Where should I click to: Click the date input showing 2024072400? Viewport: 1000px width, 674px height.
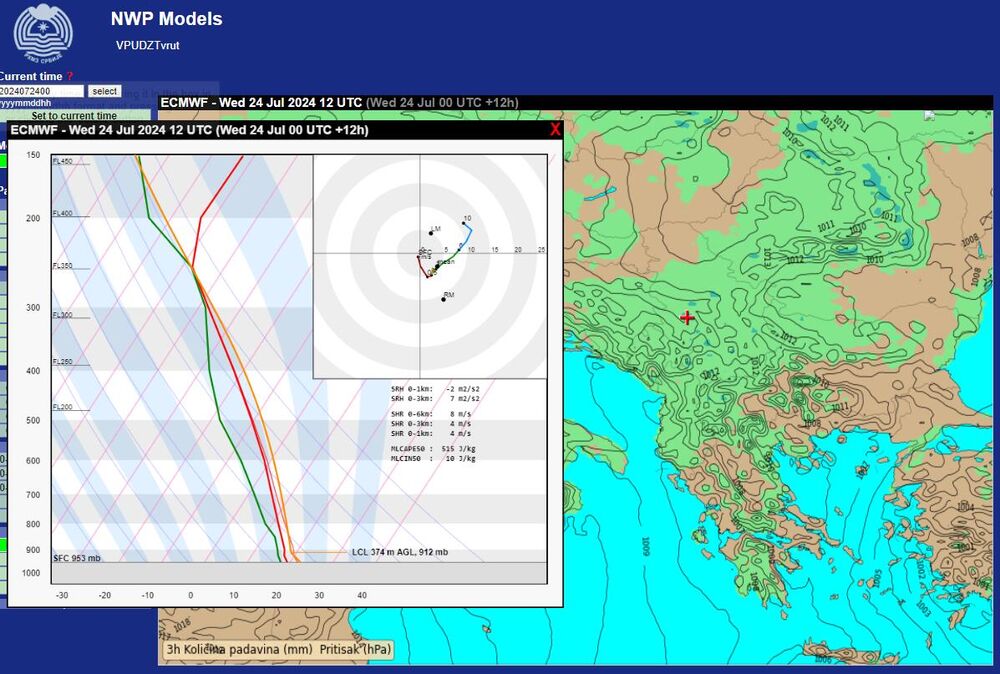coord(41,91)
